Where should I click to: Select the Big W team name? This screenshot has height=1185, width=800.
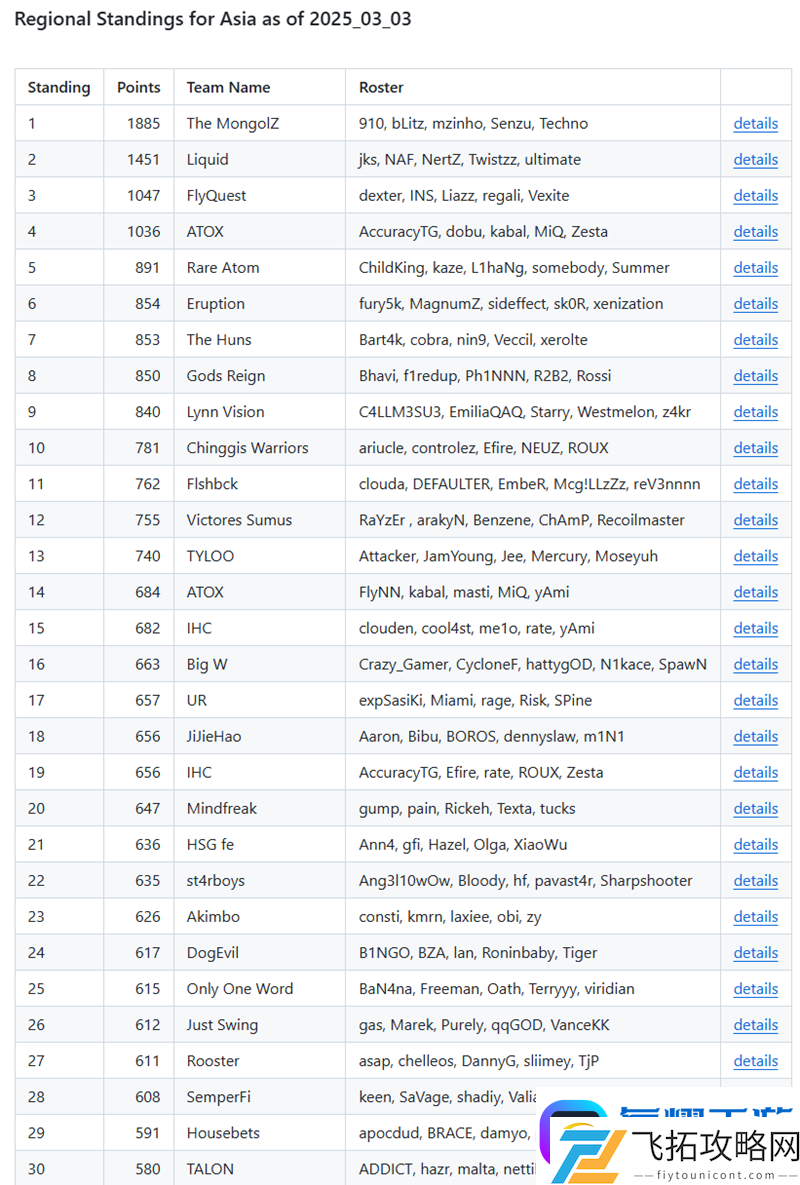[x=207, y=664]
